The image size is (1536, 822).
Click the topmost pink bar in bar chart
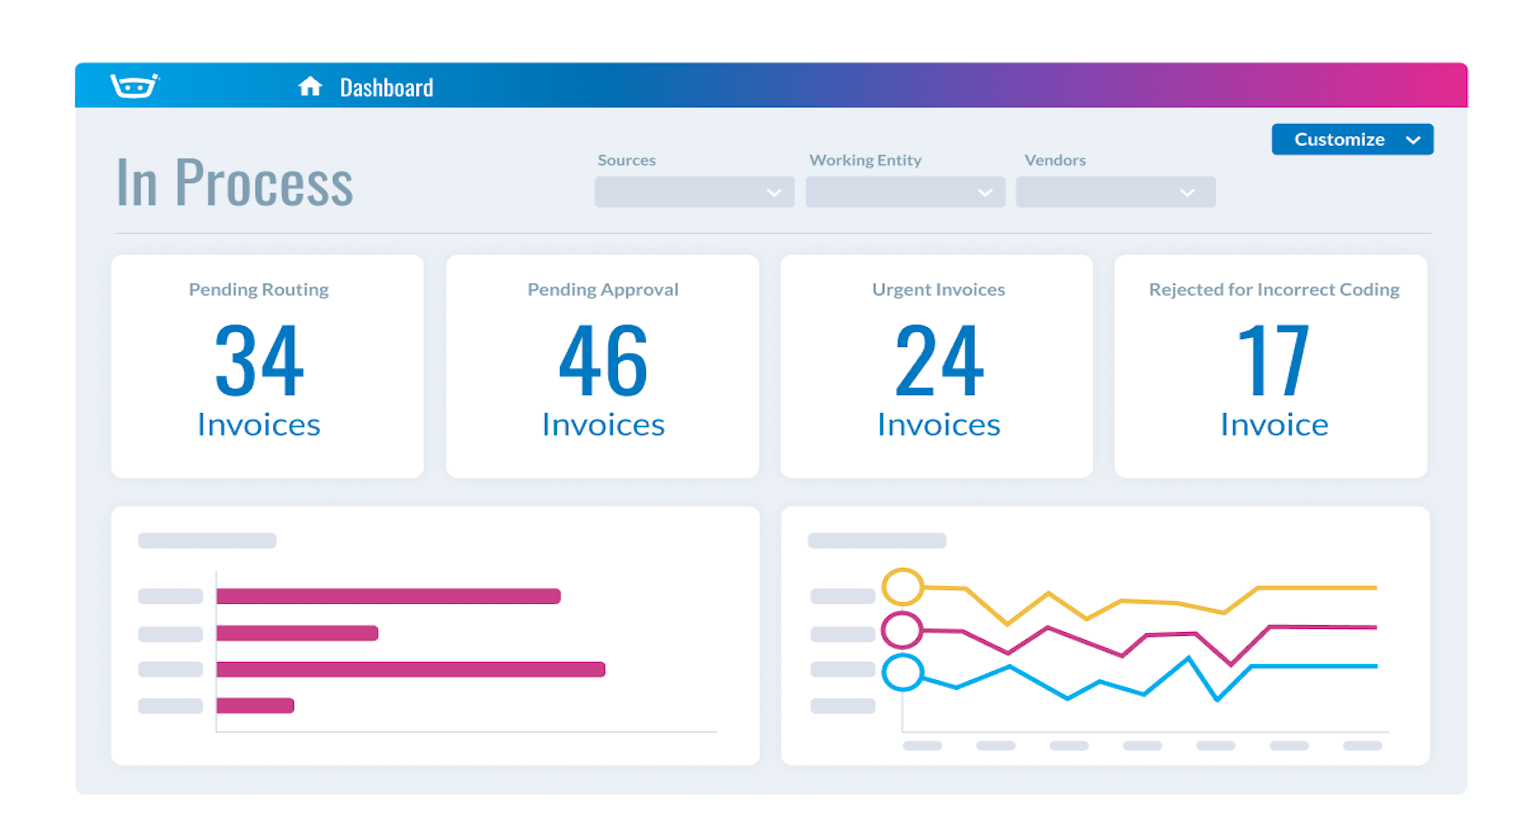388,596
